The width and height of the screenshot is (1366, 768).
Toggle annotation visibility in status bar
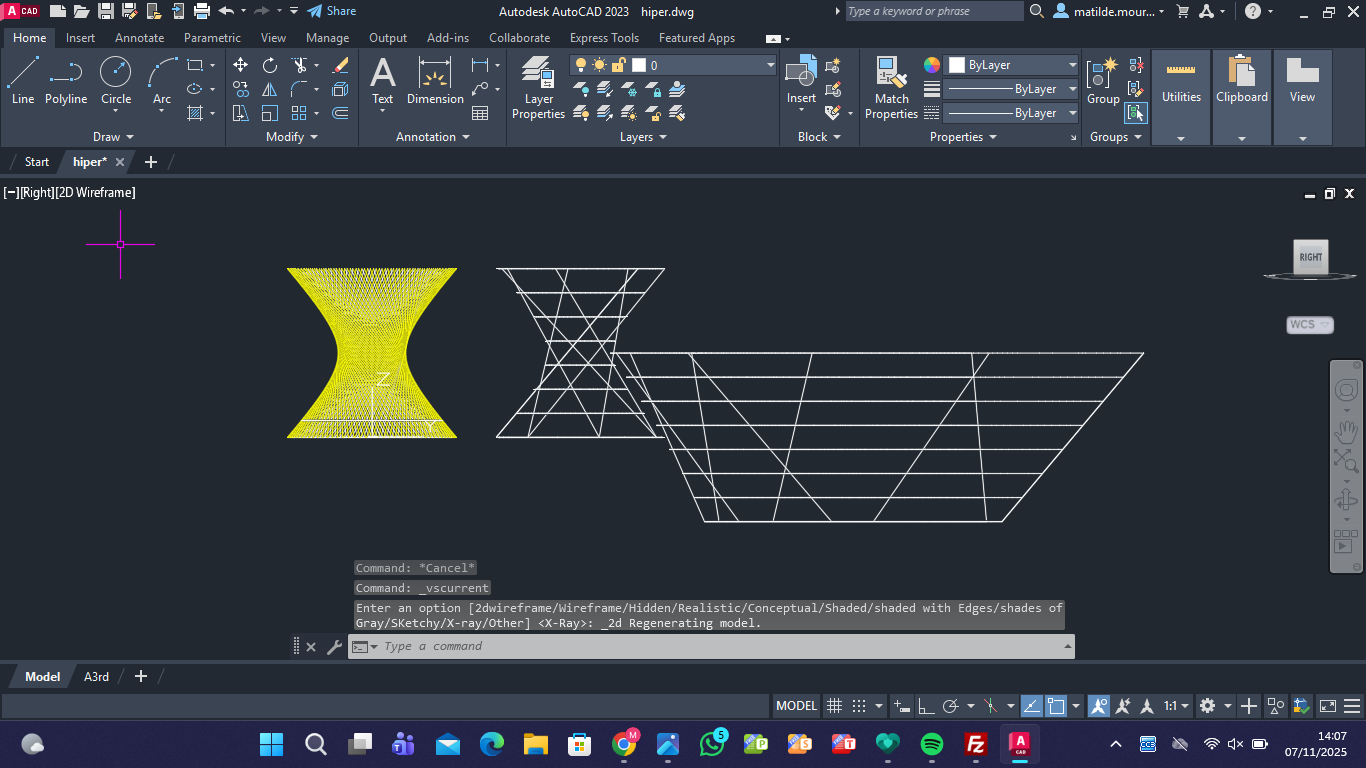[1099, 706]
